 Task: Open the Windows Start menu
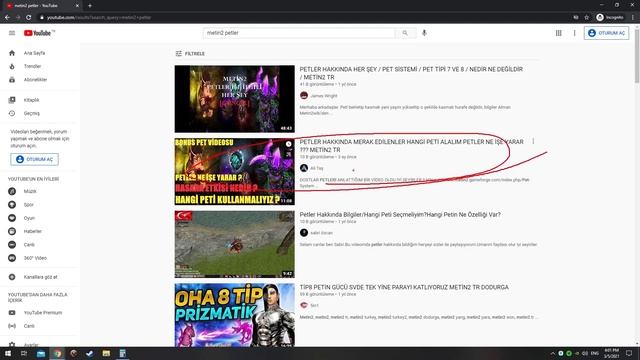click(7, 353)
